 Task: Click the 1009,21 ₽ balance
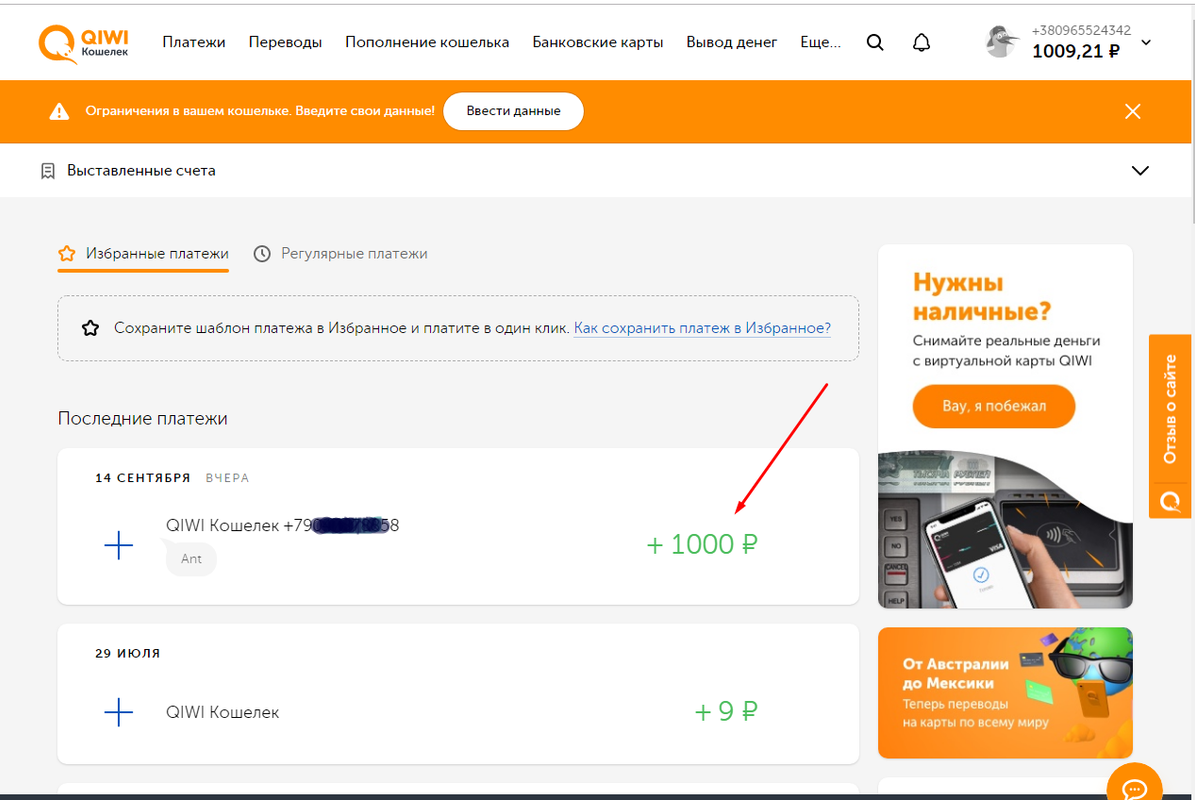coord(1075,51)
